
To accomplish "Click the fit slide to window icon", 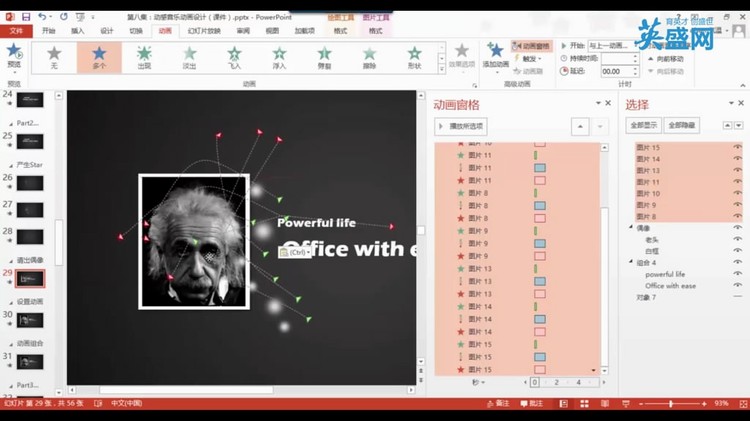I will (743, 404).
